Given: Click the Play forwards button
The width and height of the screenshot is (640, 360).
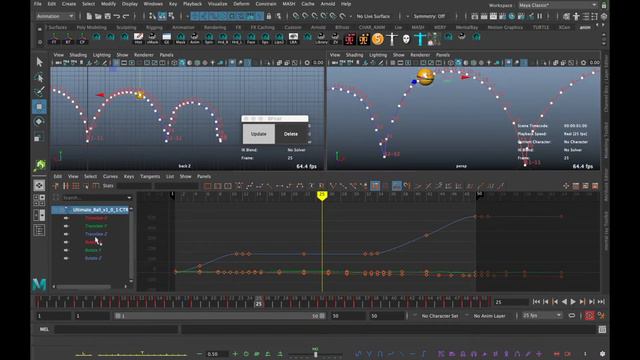Looking at the screenshot, I should (x=573, y=302).
